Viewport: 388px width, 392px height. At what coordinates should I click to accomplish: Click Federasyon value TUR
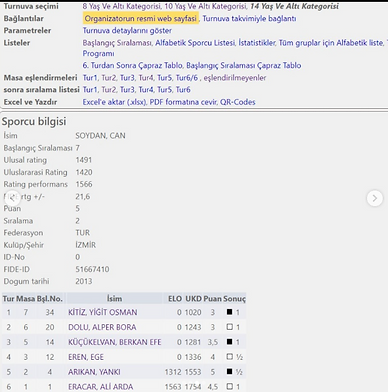[83, 233]
